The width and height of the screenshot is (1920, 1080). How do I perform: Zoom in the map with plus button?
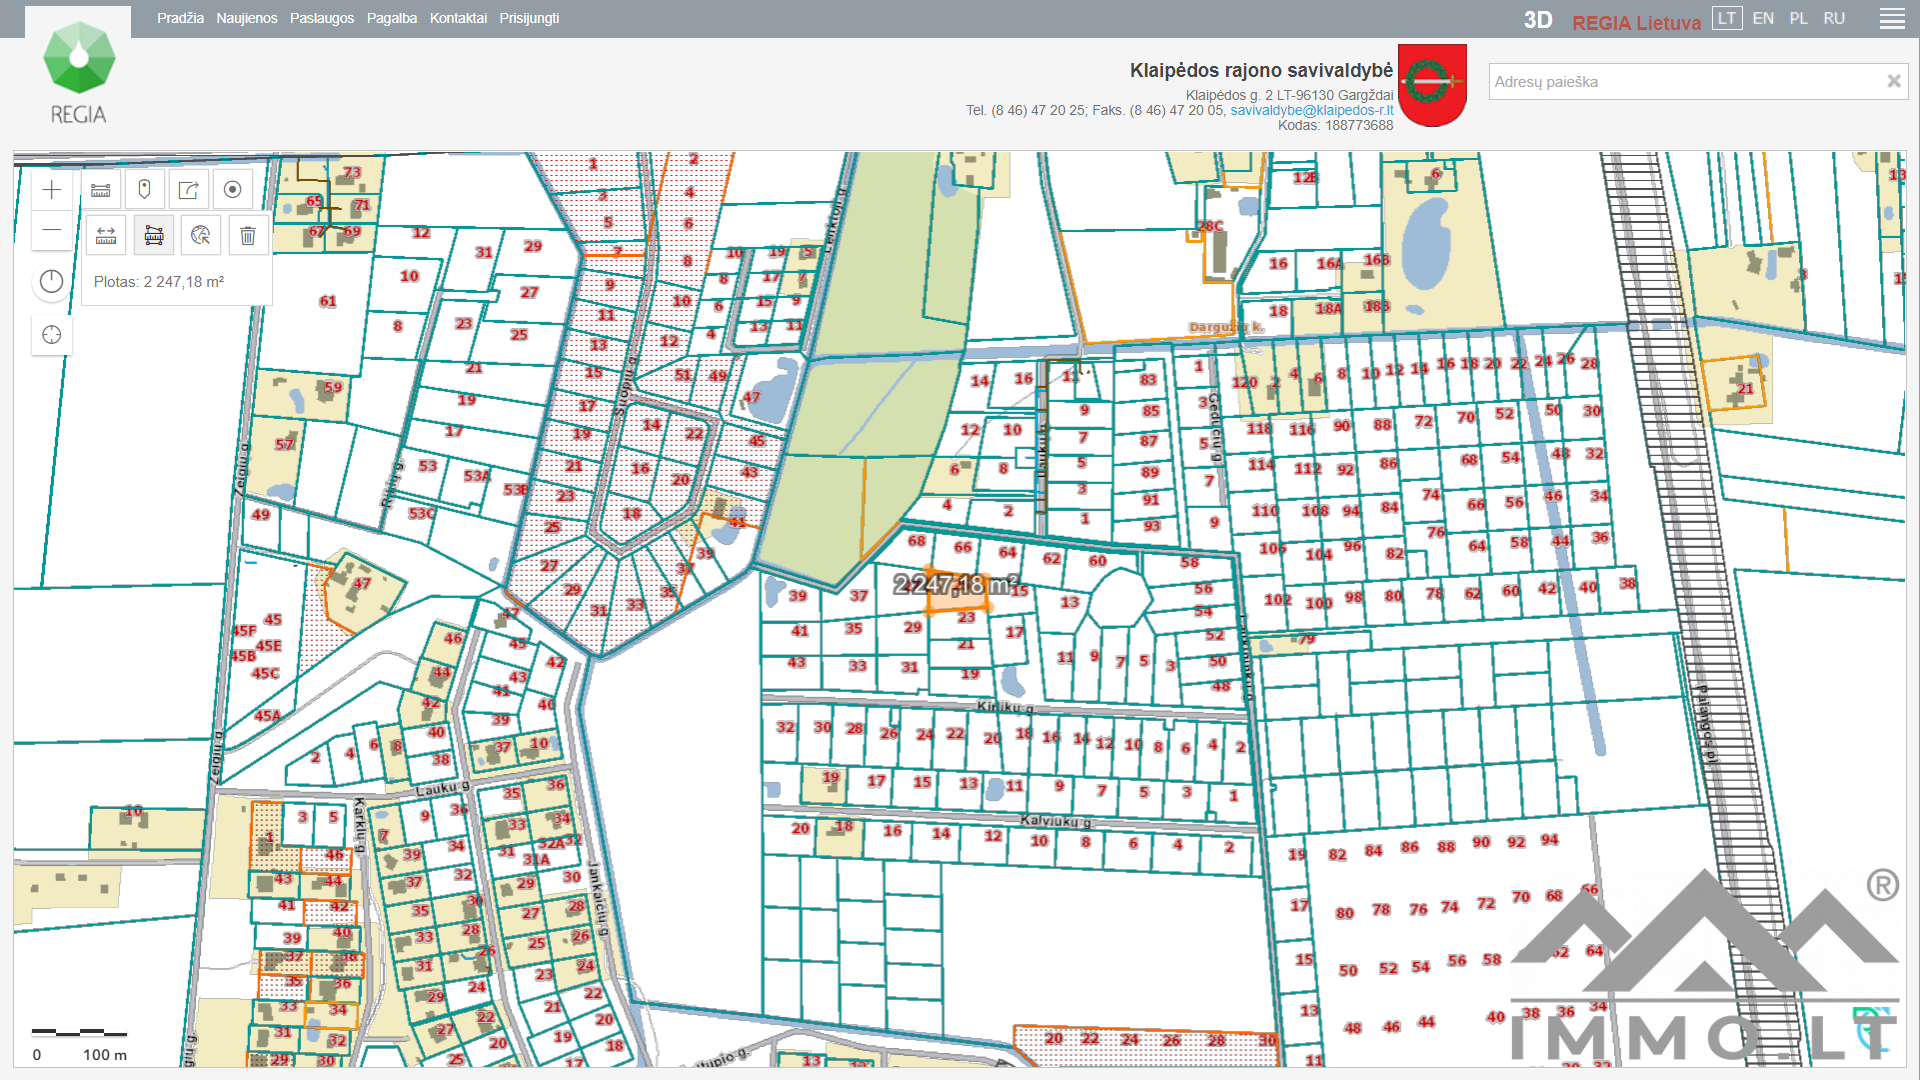click(x=52, y=190)
